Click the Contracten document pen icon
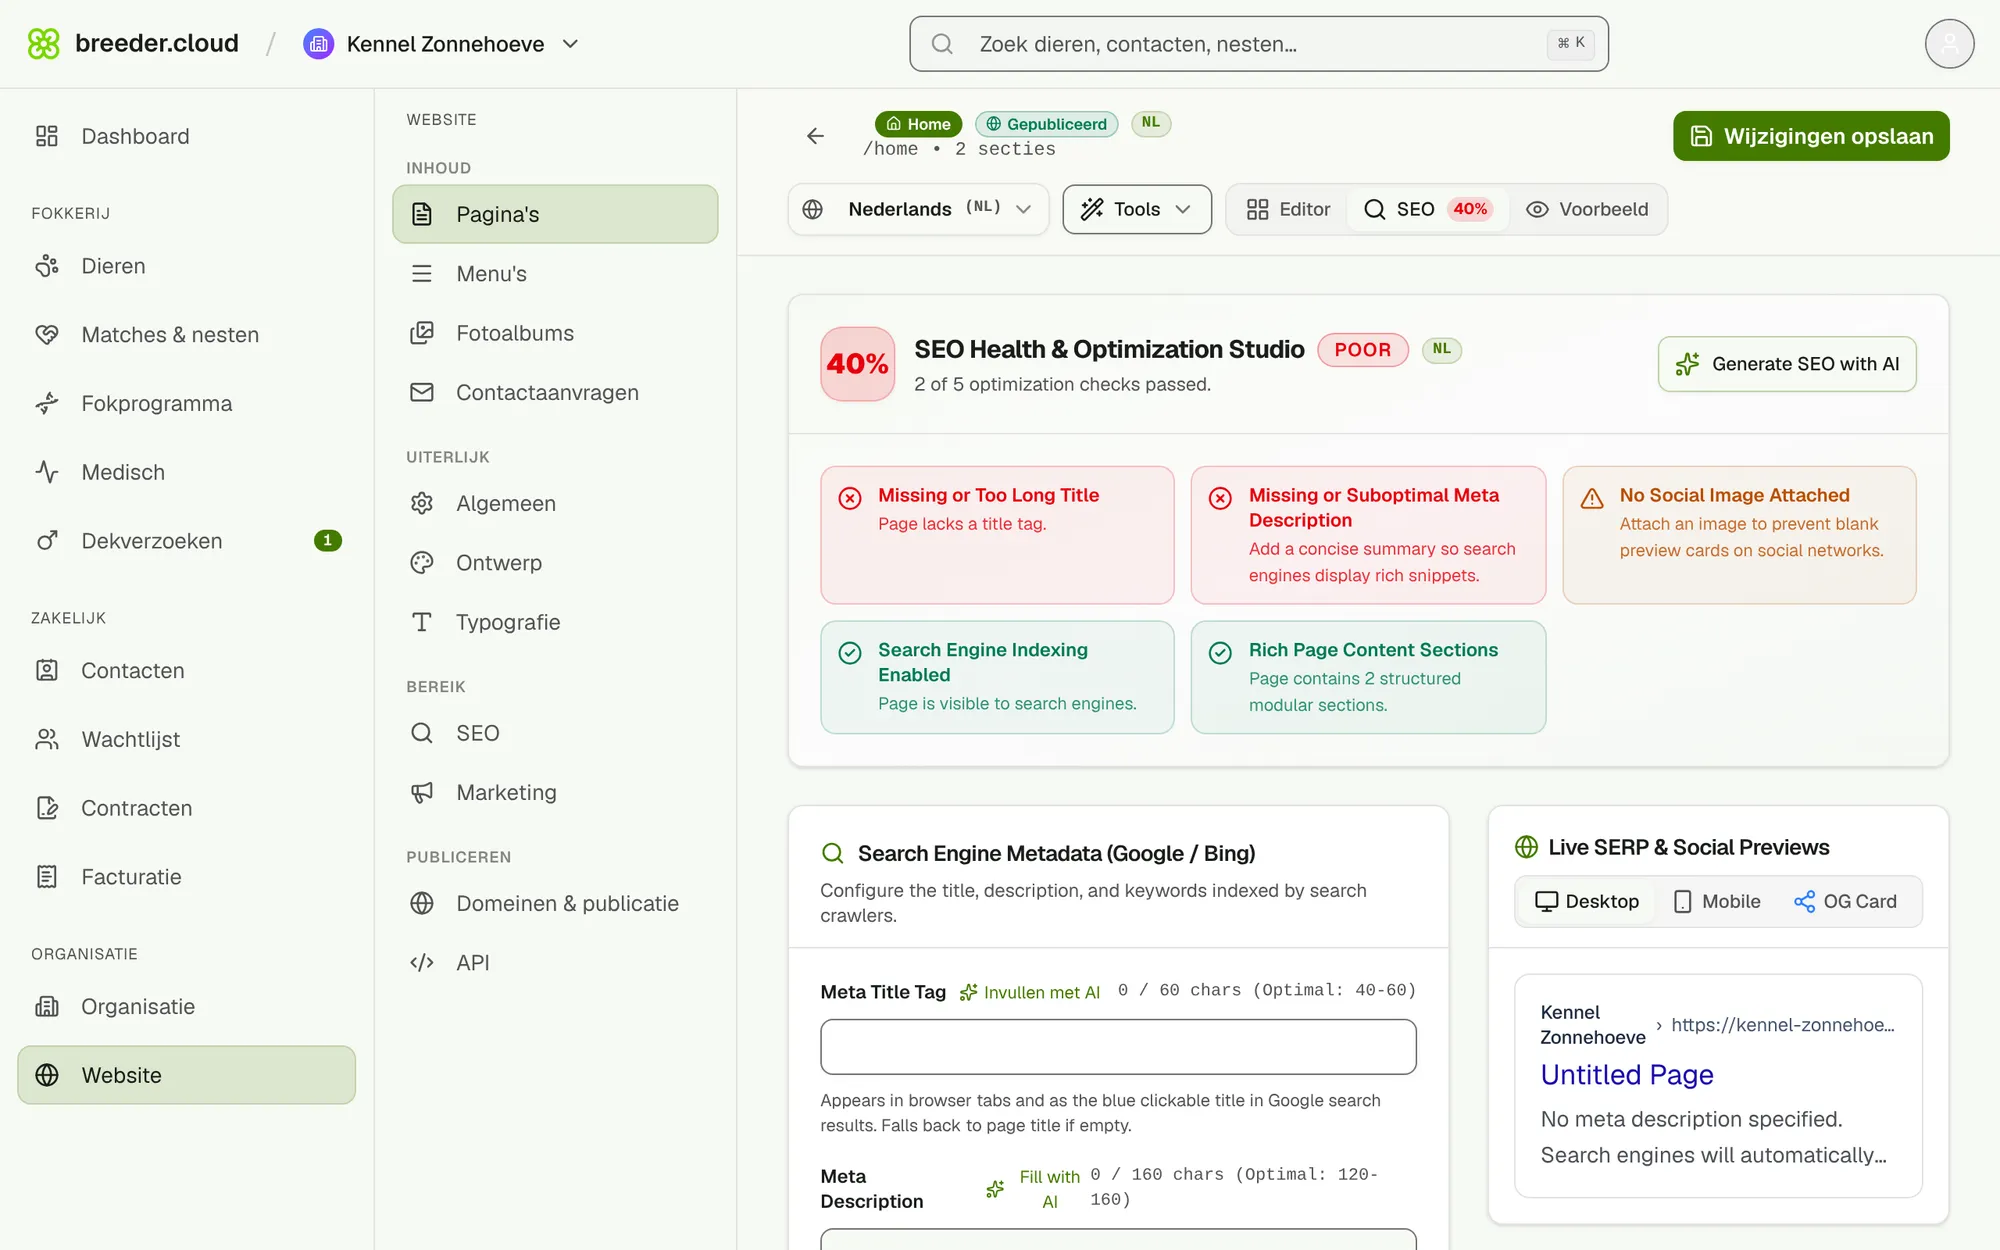Image resolution: width=2000 pixels, height=1250 pixels. point(47,808)
